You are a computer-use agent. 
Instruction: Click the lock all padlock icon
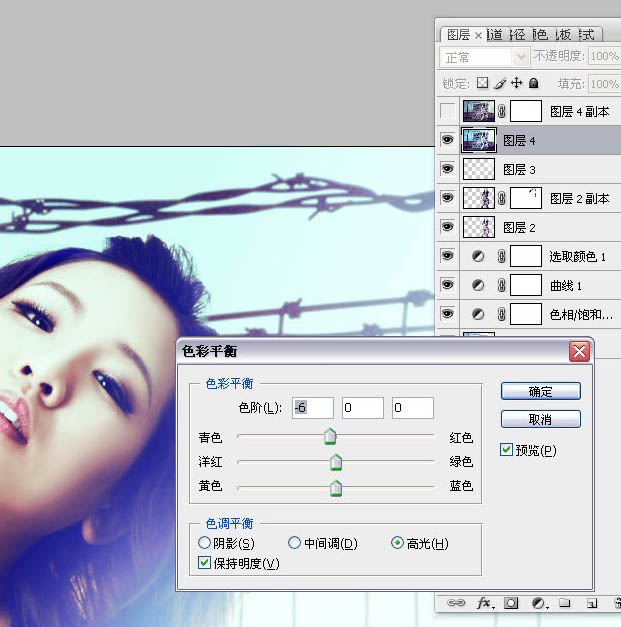click(533, 84)
